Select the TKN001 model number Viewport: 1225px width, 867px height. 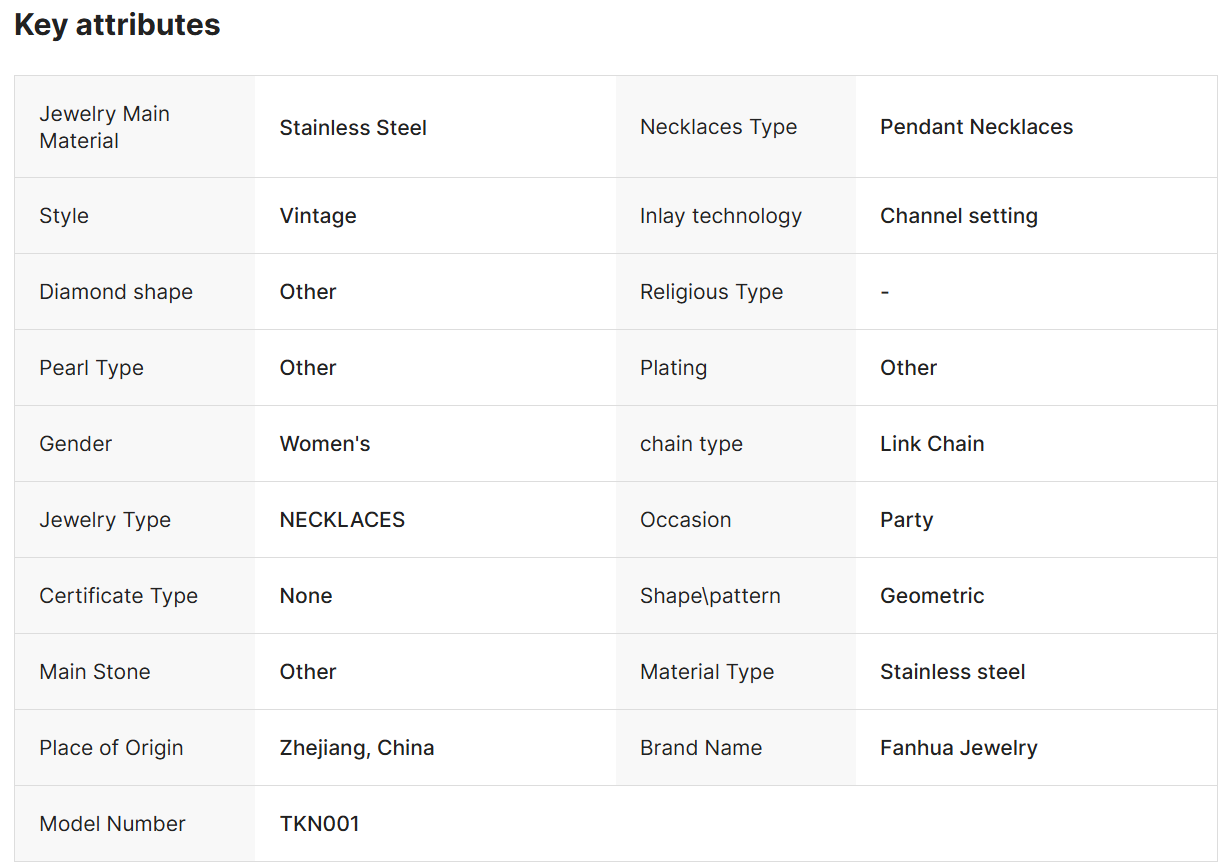319,824
